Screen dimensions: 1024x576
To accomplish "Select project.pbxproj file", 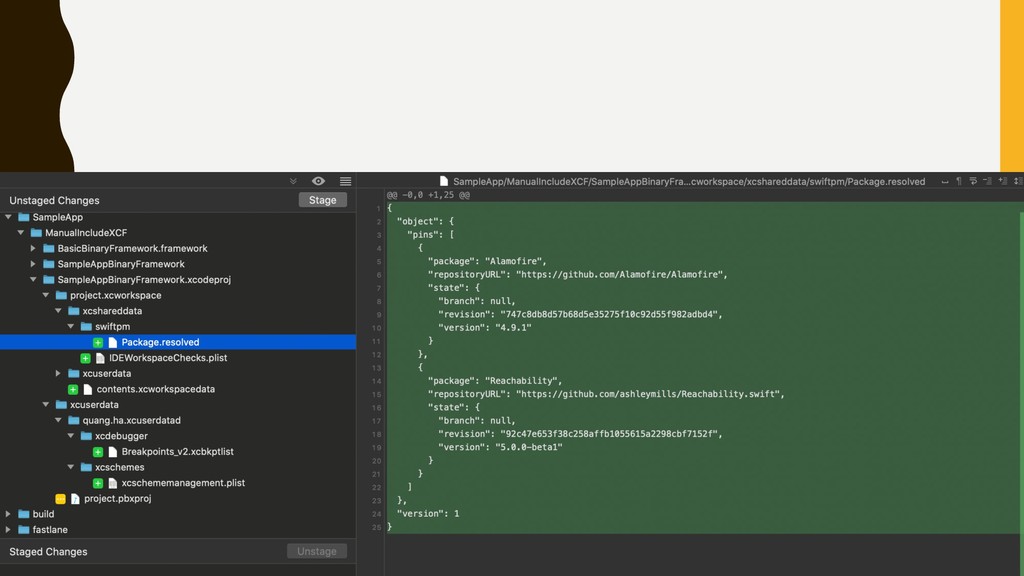I will click(x=118, y=499).
